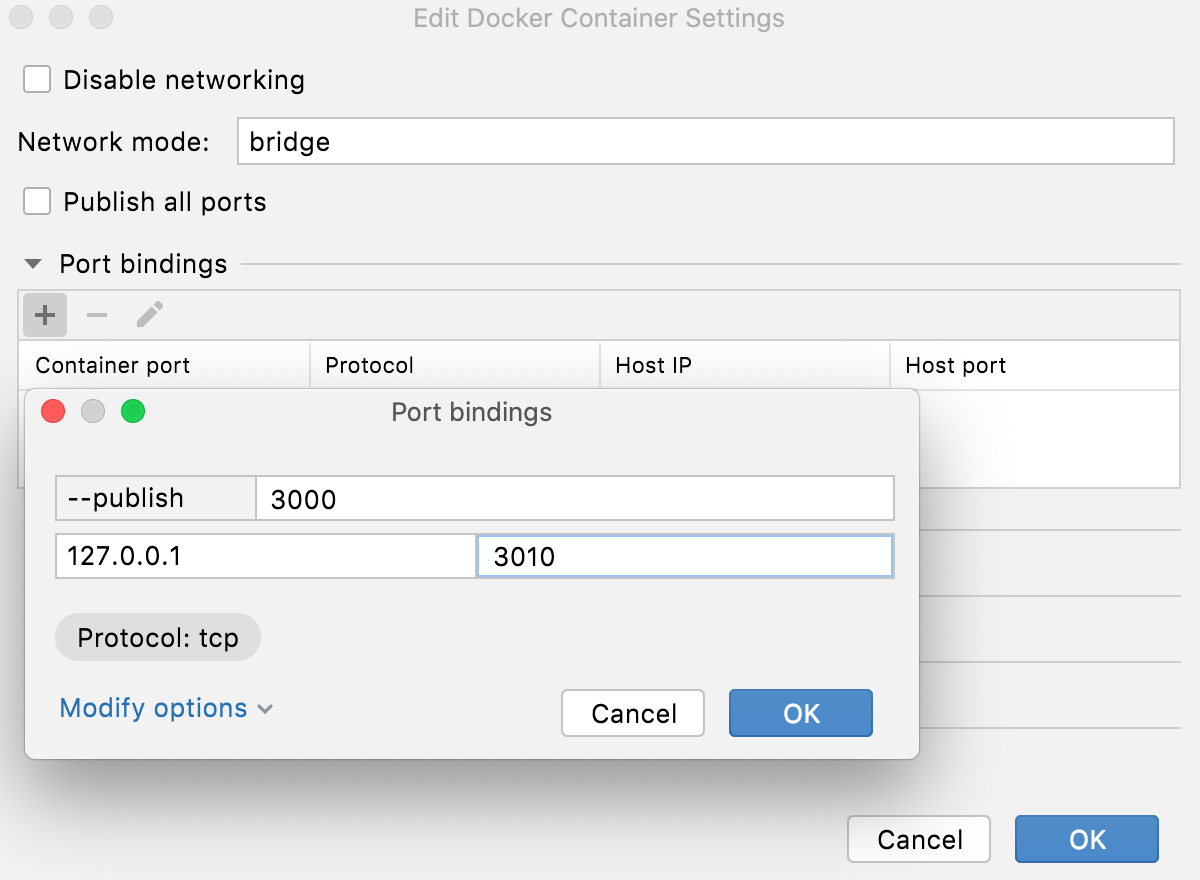Screen dimensions: 1200x880
Task: Focus the host port 3010 field
Action: 685,556
